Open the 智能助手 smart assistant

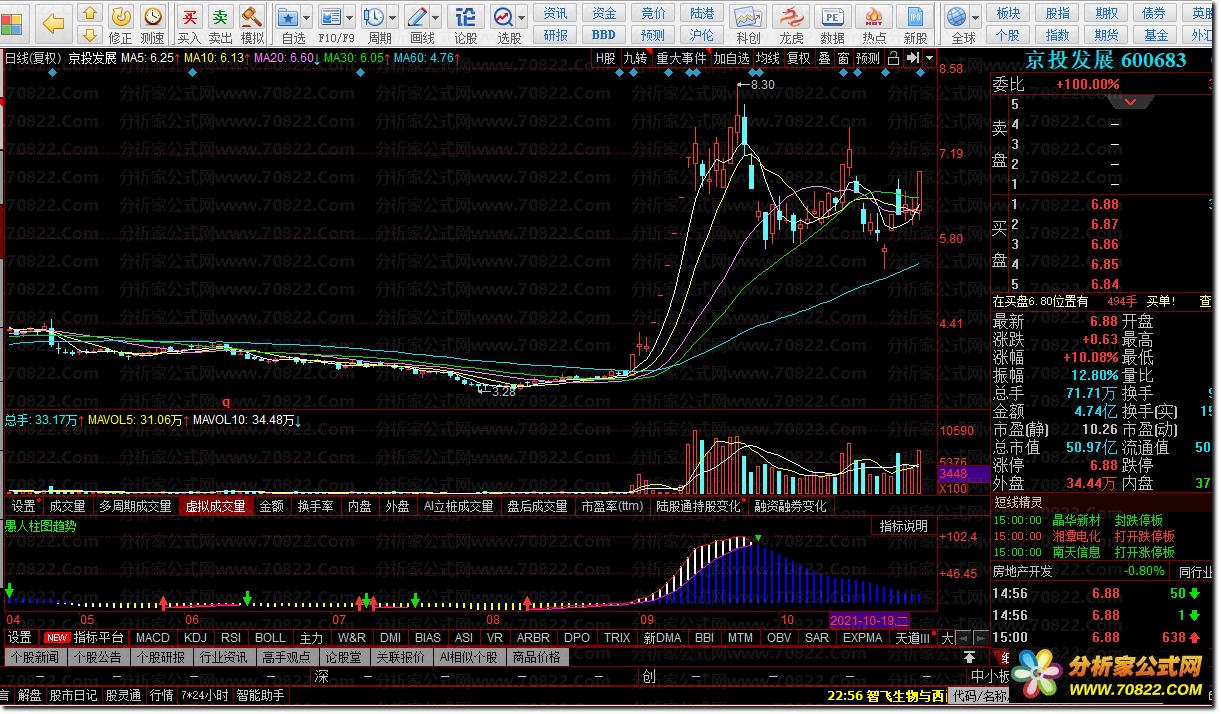tap(260, 695)
